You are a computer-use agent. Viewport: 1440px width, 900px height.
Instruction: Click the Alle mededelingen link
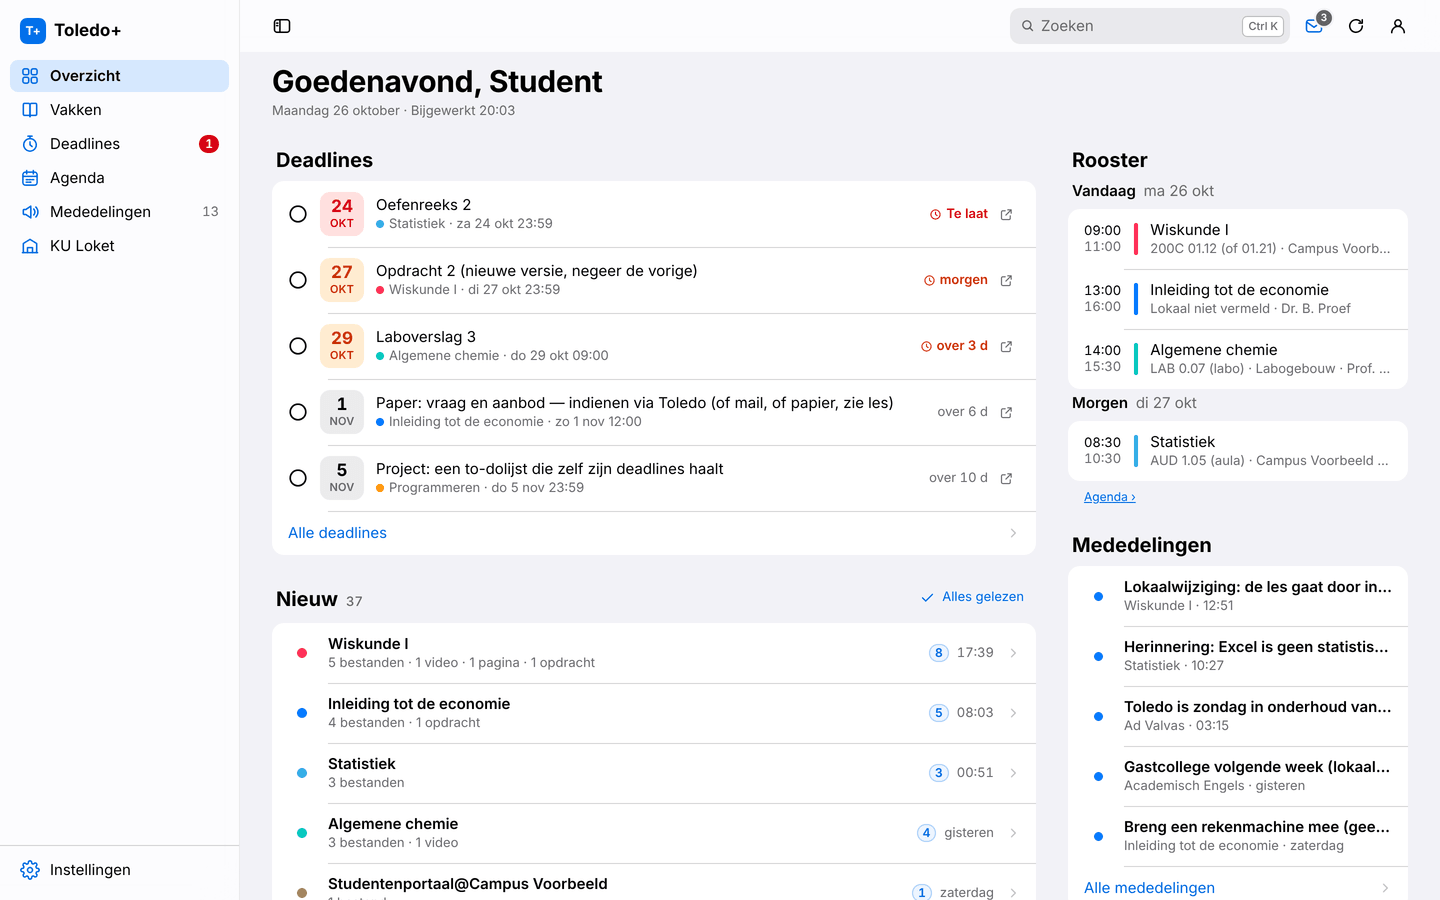tap(1149, 888)
